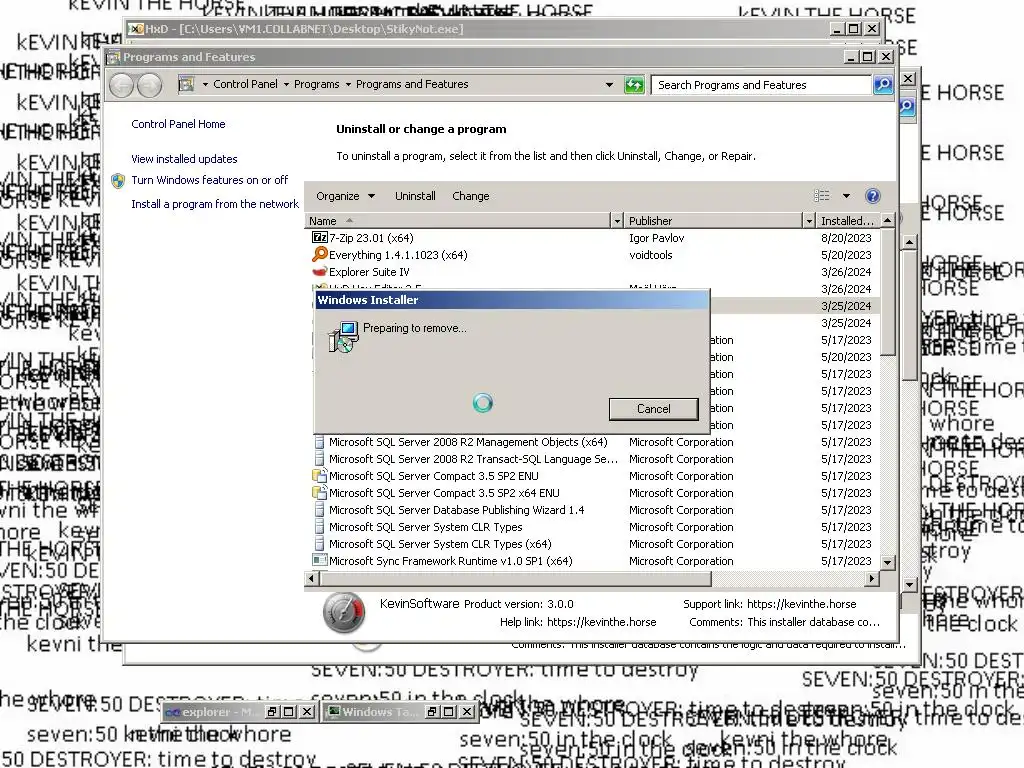Click the horizontal scrollbar thumb
The height and width of the screenshot is (768, 1024).
[515, 579]
